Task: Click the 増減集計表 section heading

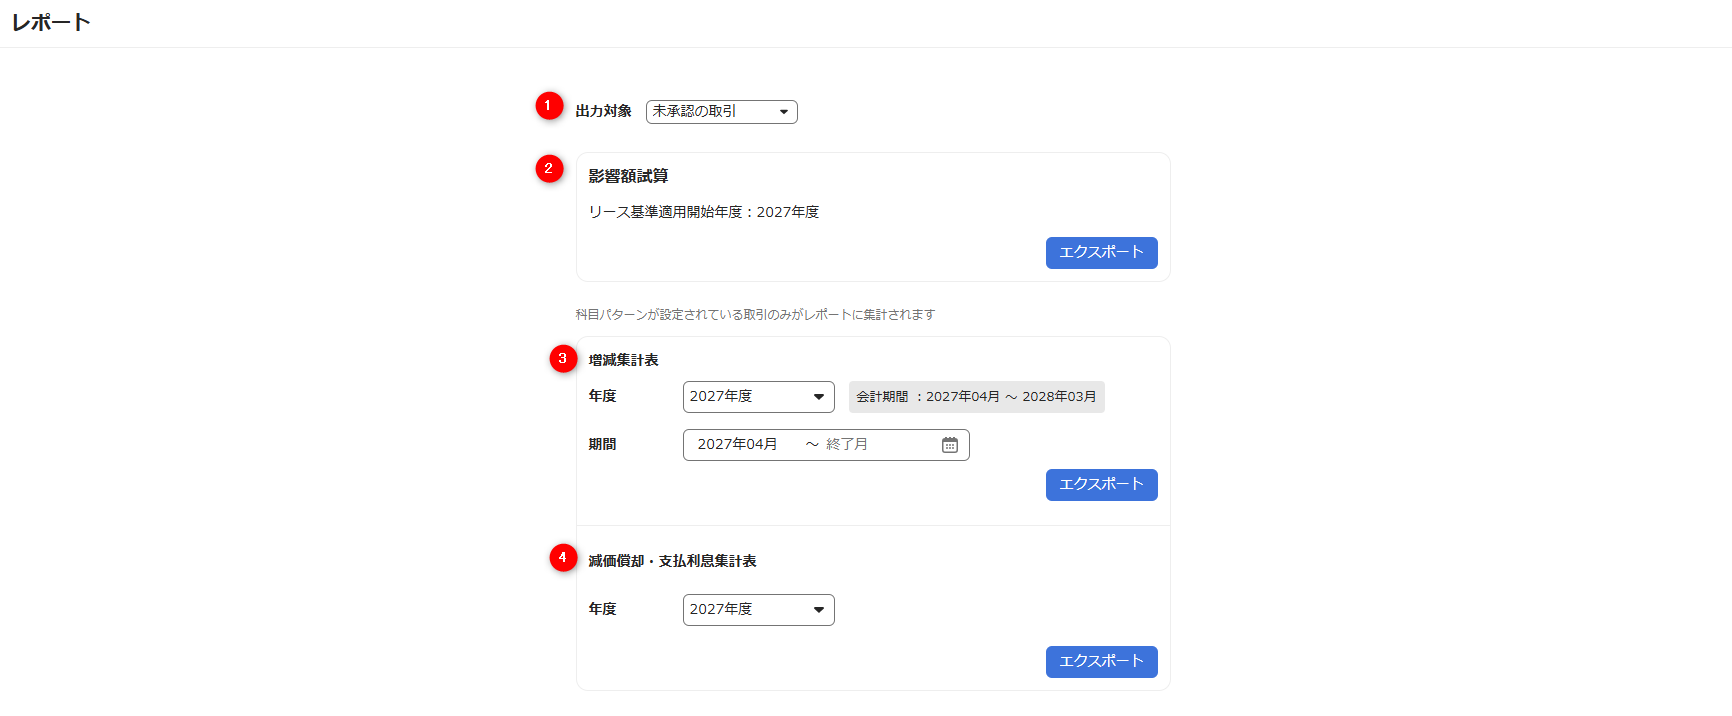Action: 623,360
